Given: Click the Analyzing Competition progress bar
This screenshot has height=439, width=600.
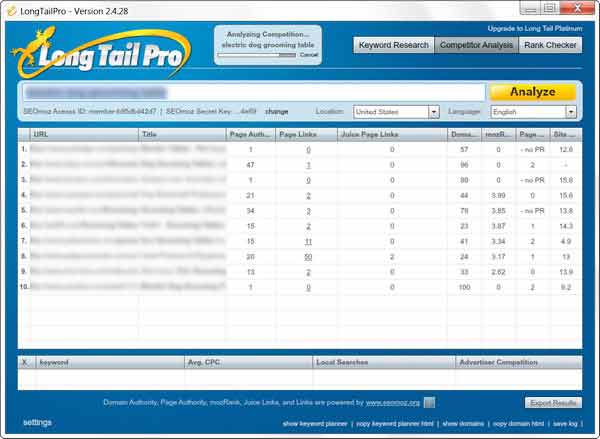Looking at the screenshot, I should 257,55.
